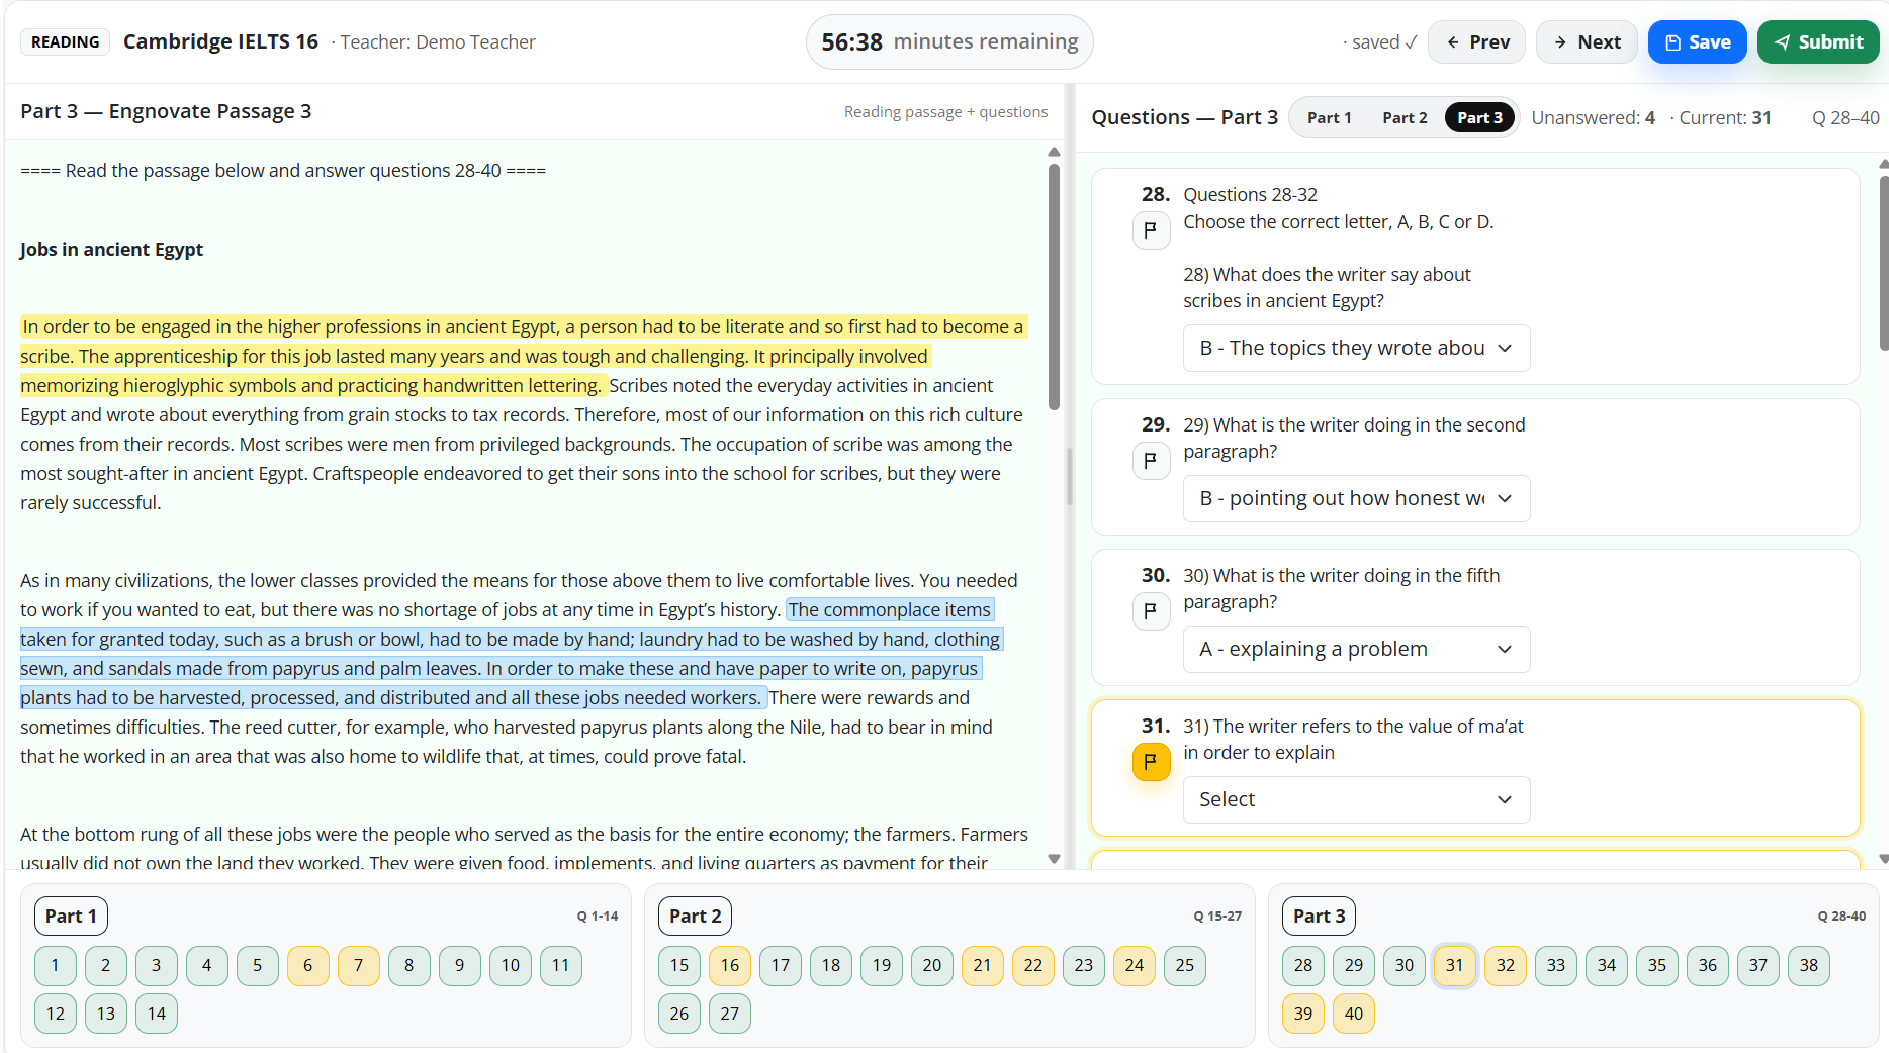Image resolution: width=1889 pixels, height=1053 pixels.
Task: Flag question 29 for review
Action: [x=1151, y=461]
